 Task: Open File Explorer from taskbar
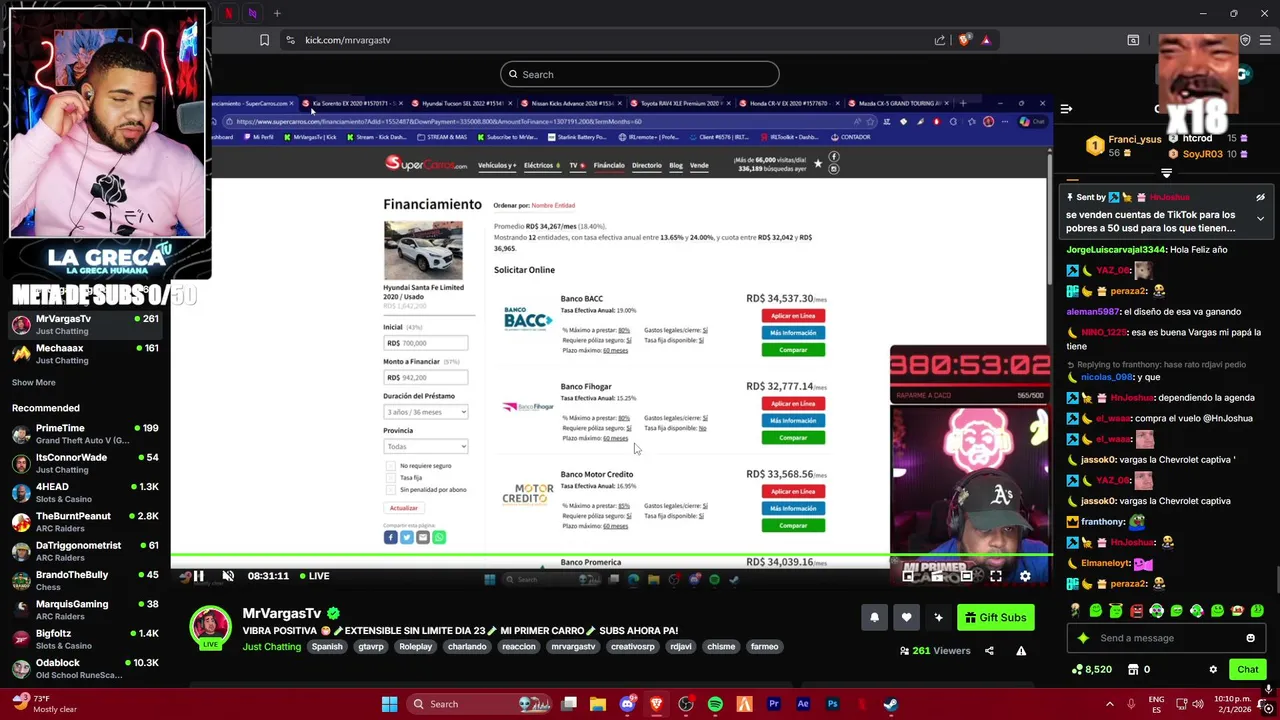click(598, 704)
